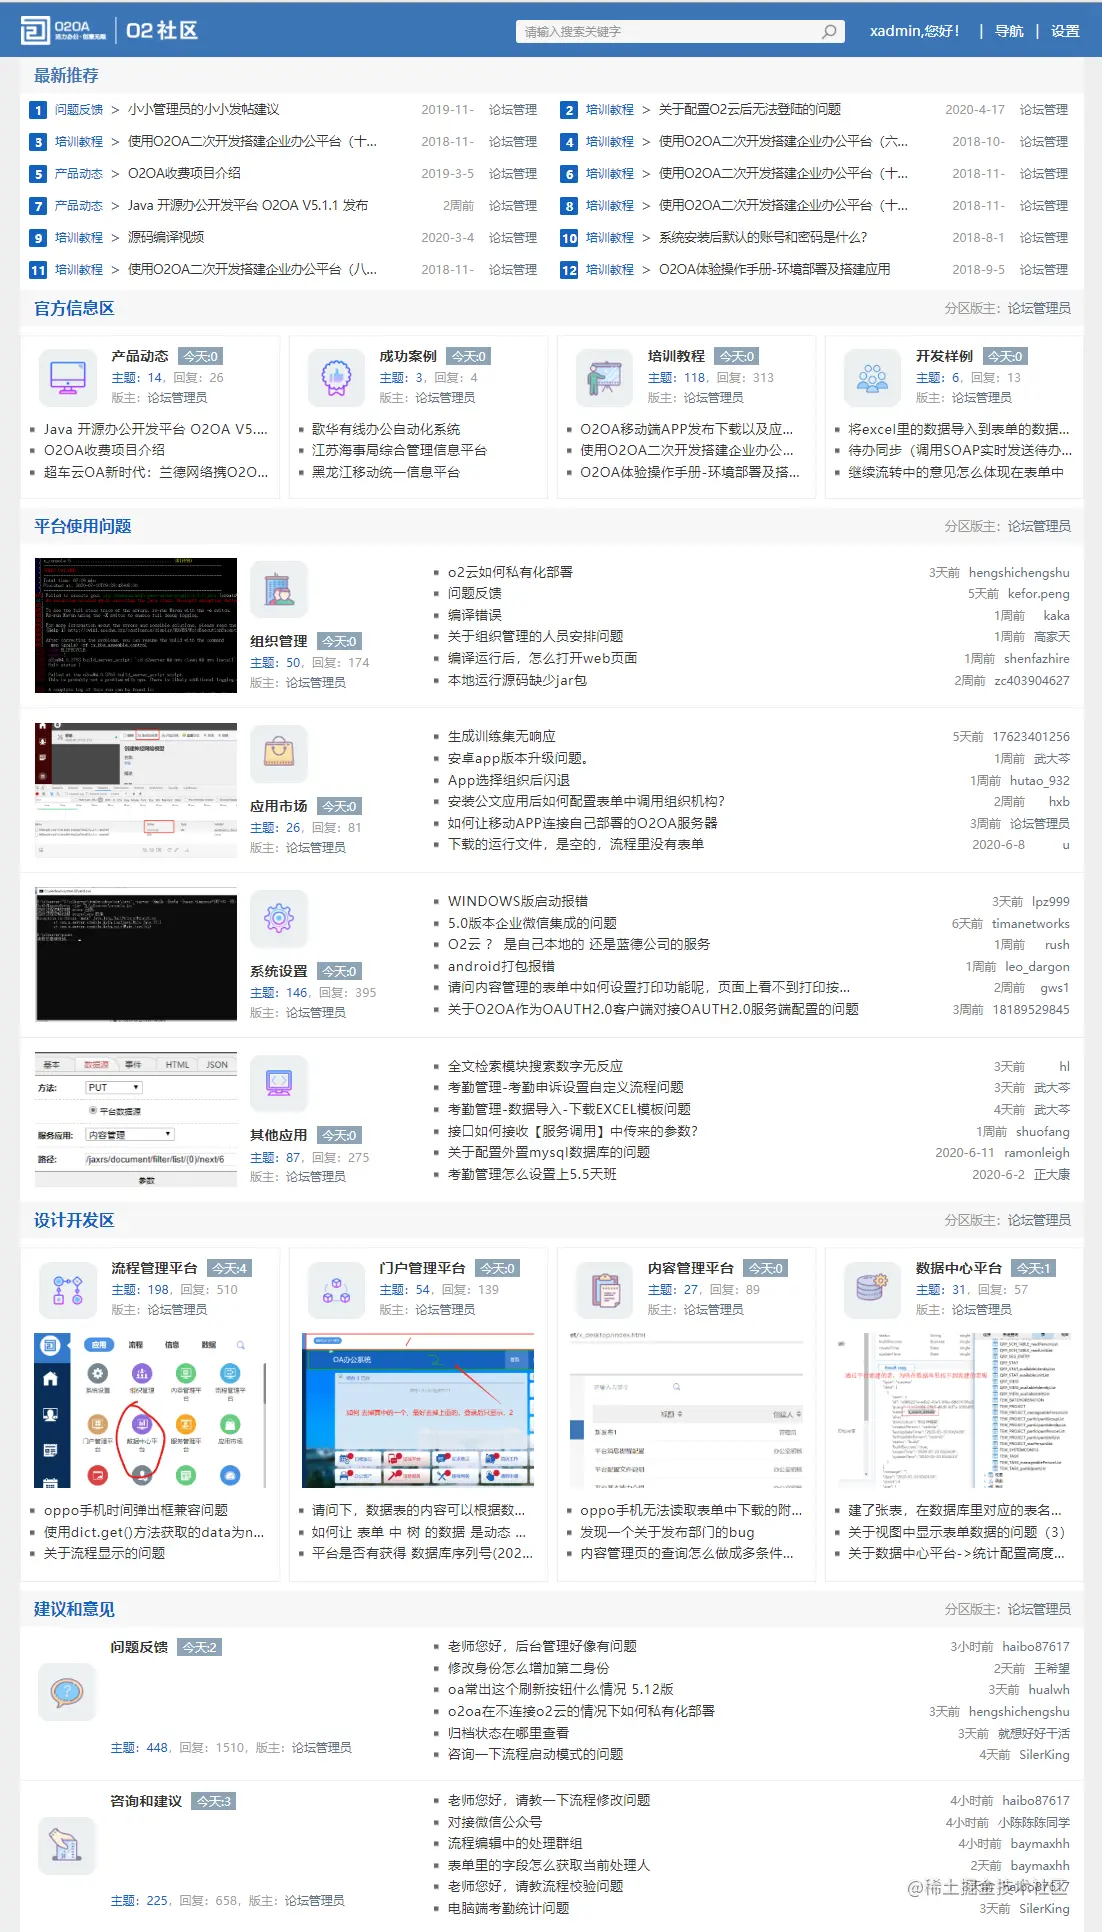Open the 设置 menu in header
Image resolution: width=1102 pixels, height=1932 pixels.
point(1065,31)
